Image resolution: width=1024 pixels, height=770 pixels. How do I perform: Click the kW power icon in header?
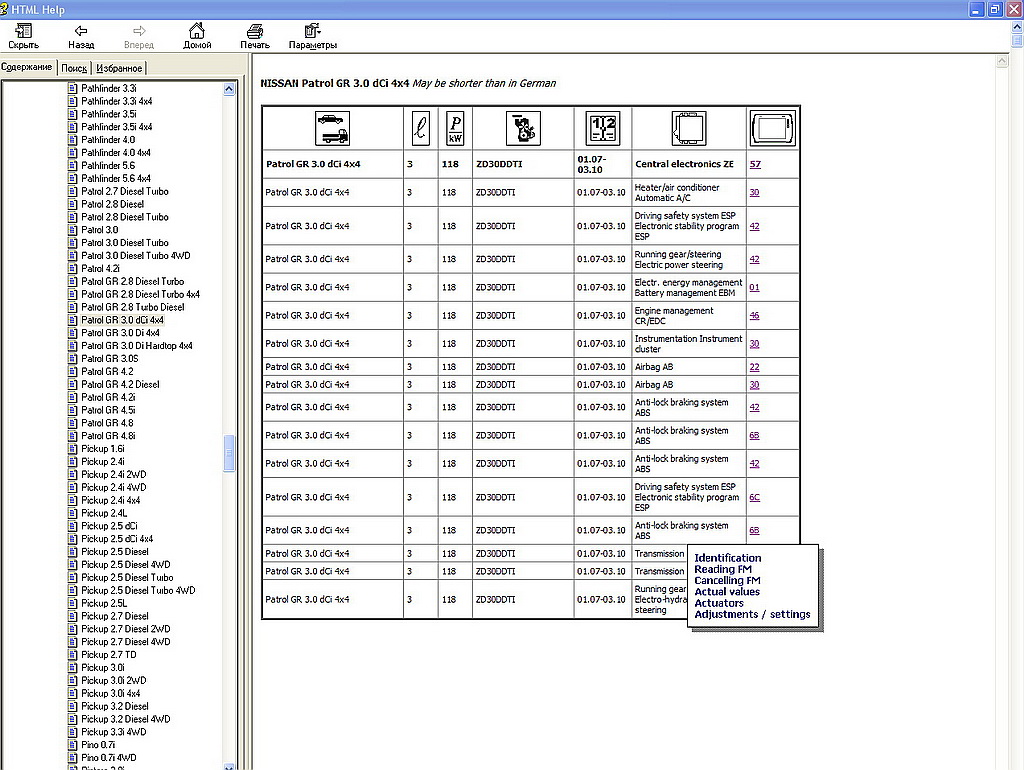pos(455,128)
